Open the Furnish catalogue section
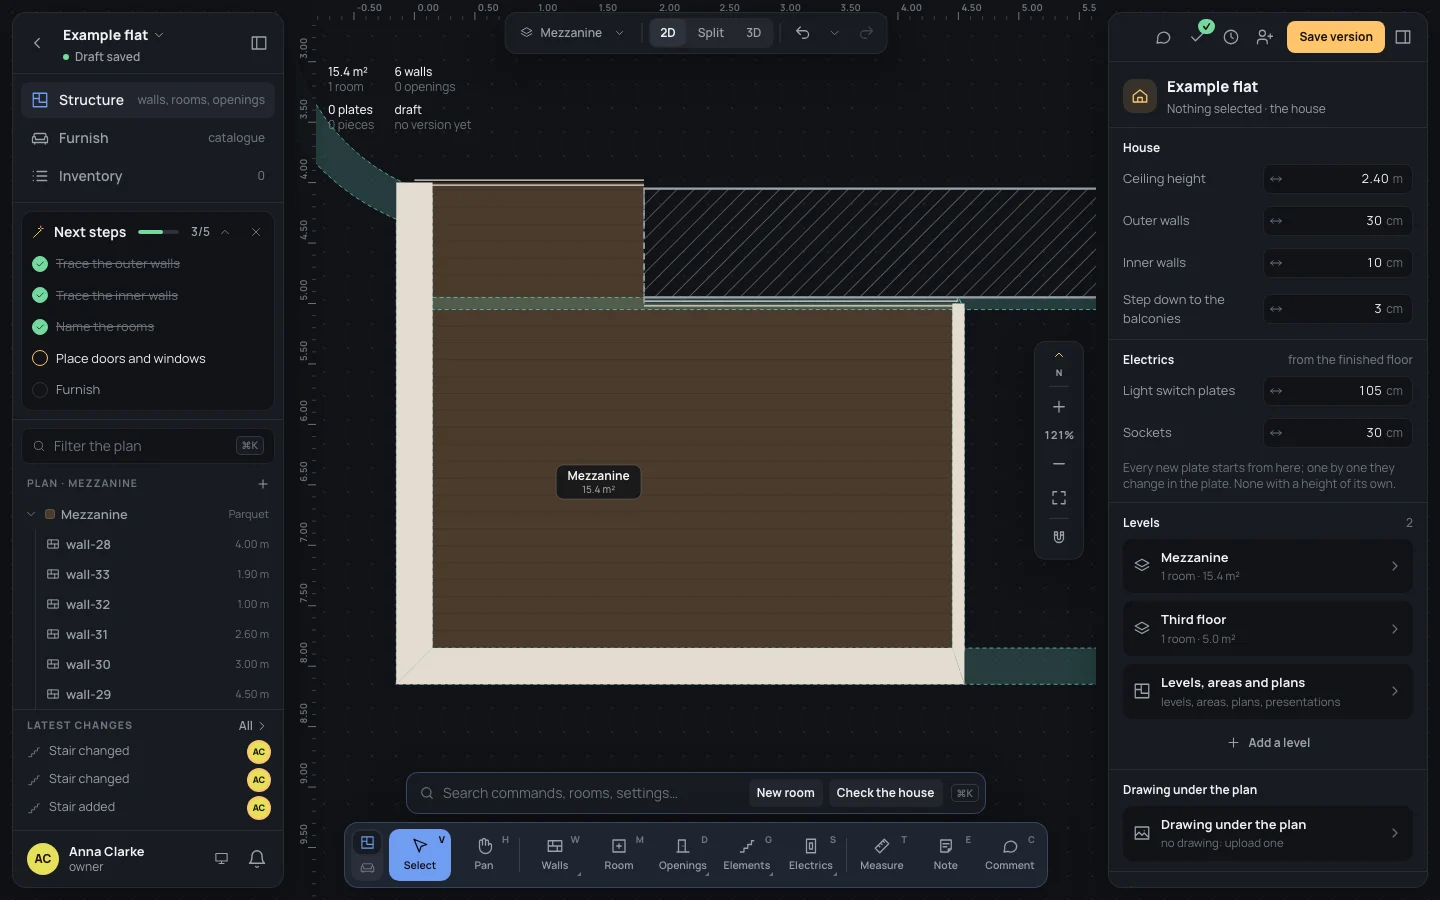The image size is (1440, 900). [x=148, y=138]
